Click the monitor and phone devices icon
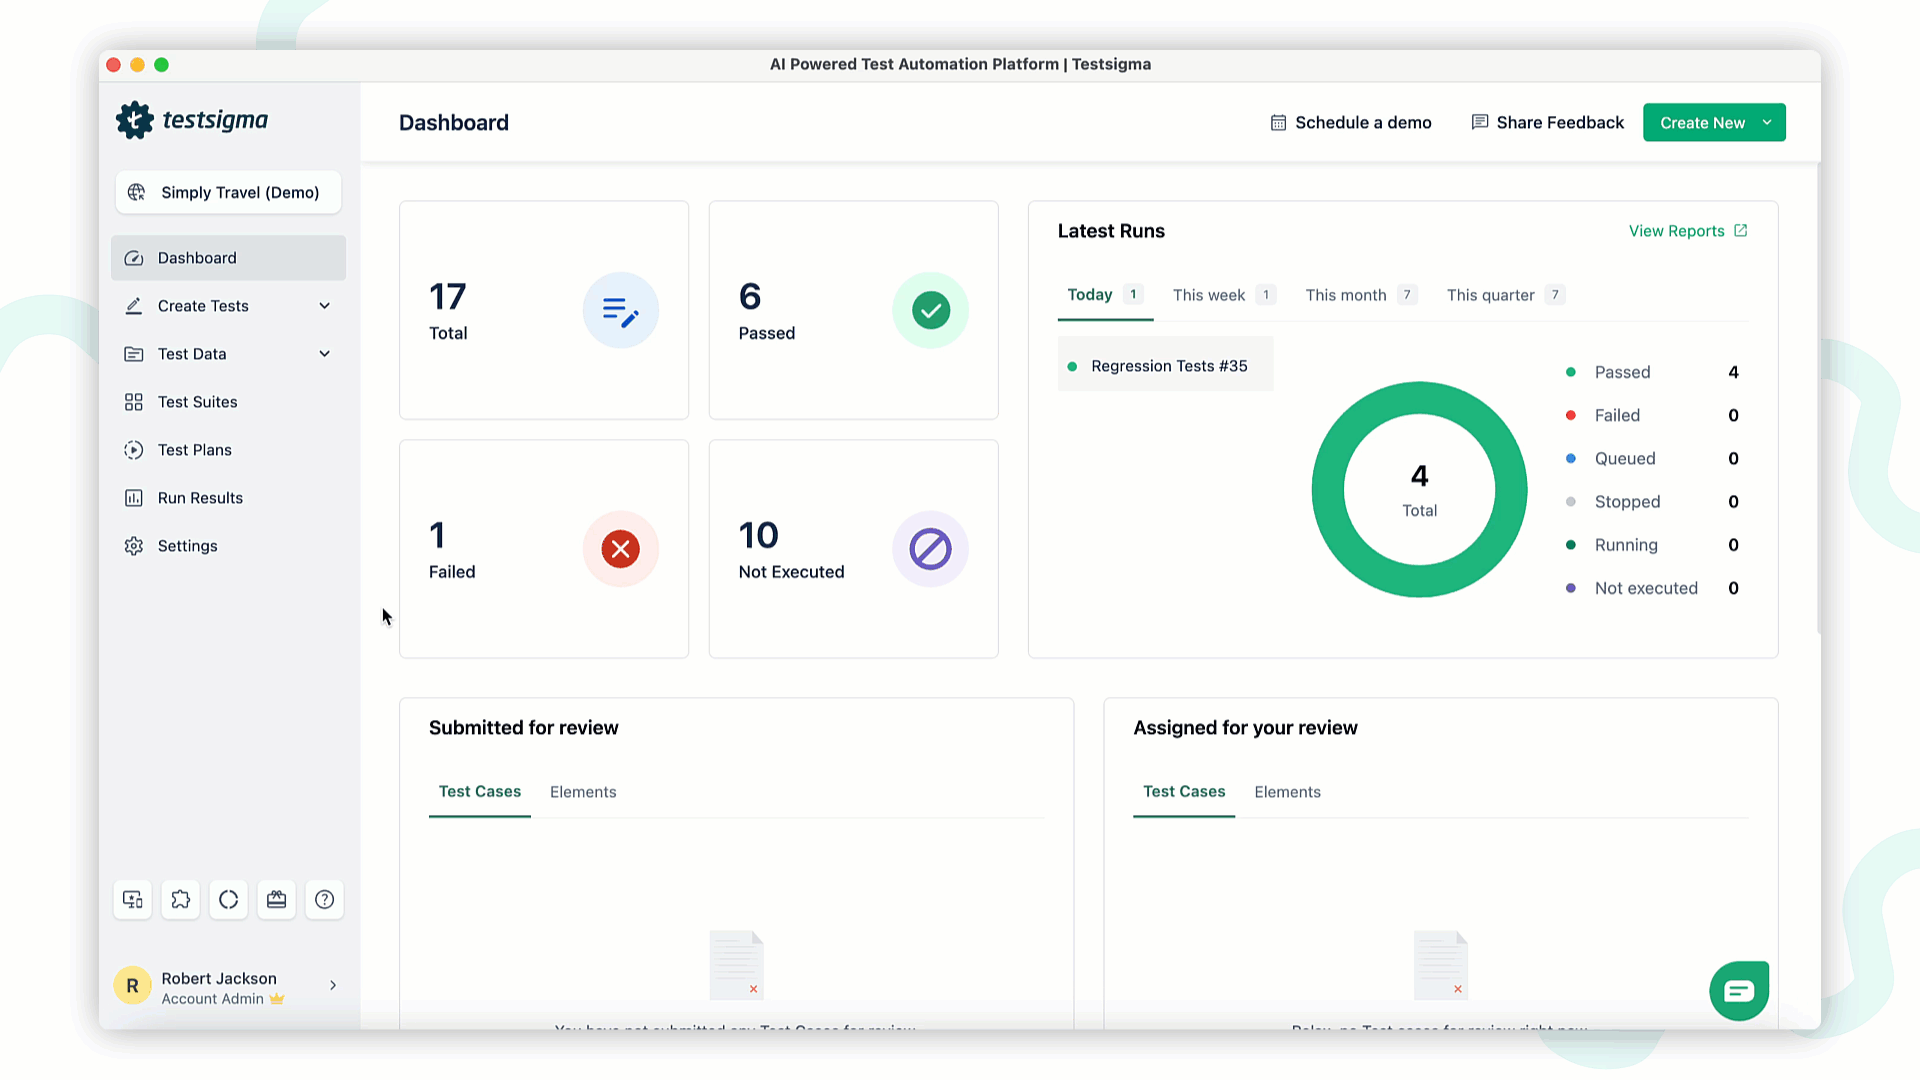The height and width of the screenshot is (1080, 1920). [133, 899]
